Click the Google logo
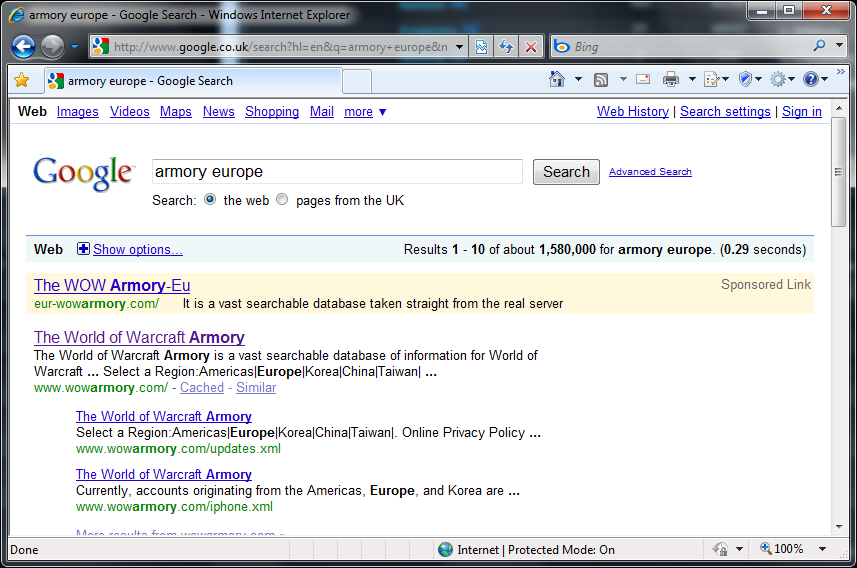 click(x=83, y=173)
